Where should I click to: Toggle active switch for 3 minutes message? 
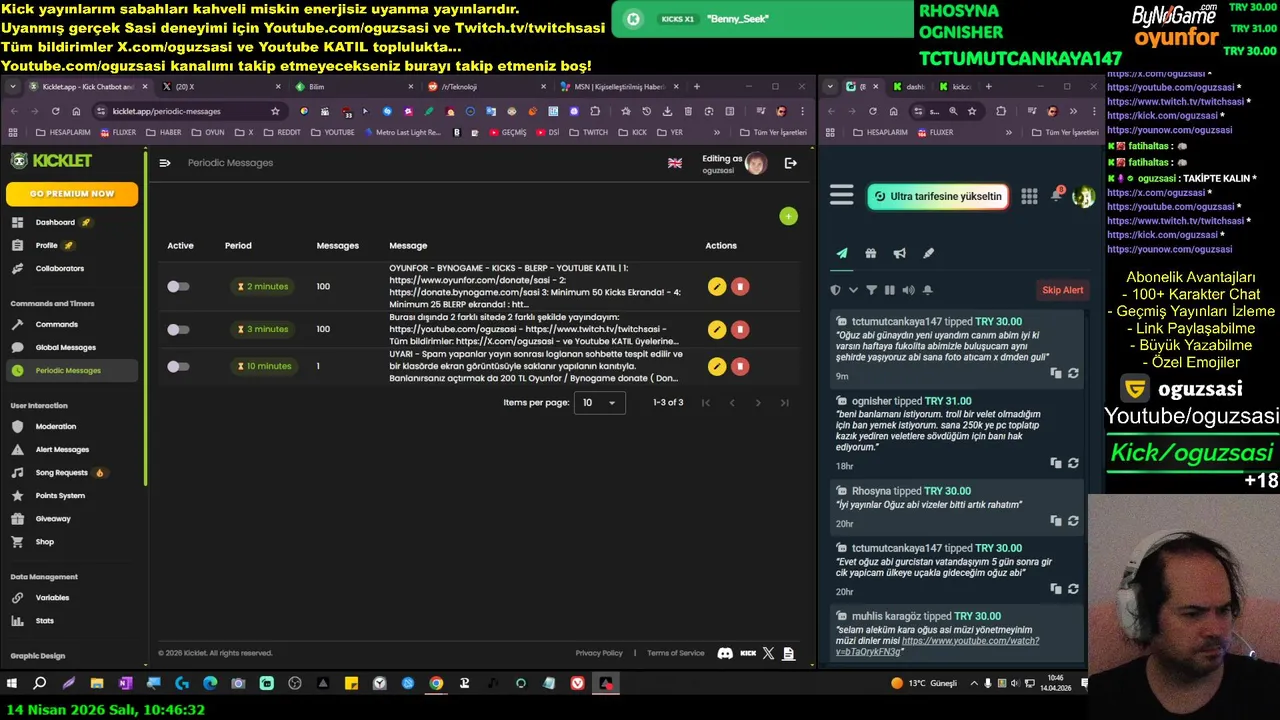coord(178,329)
